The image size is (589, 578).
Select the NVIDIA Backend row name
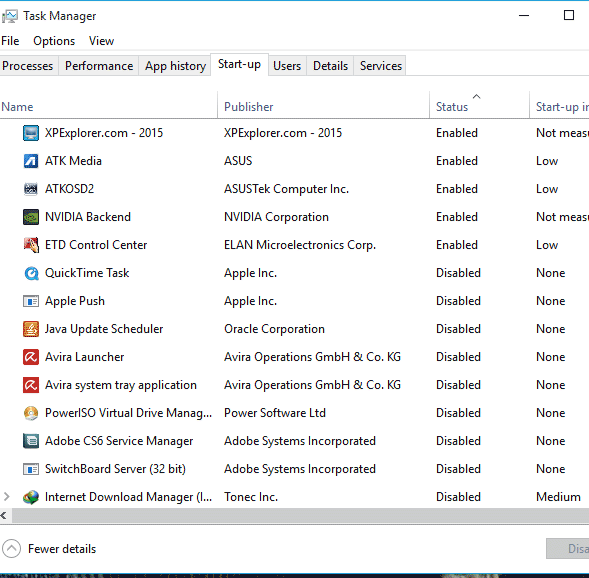click(x=88, y=217)
